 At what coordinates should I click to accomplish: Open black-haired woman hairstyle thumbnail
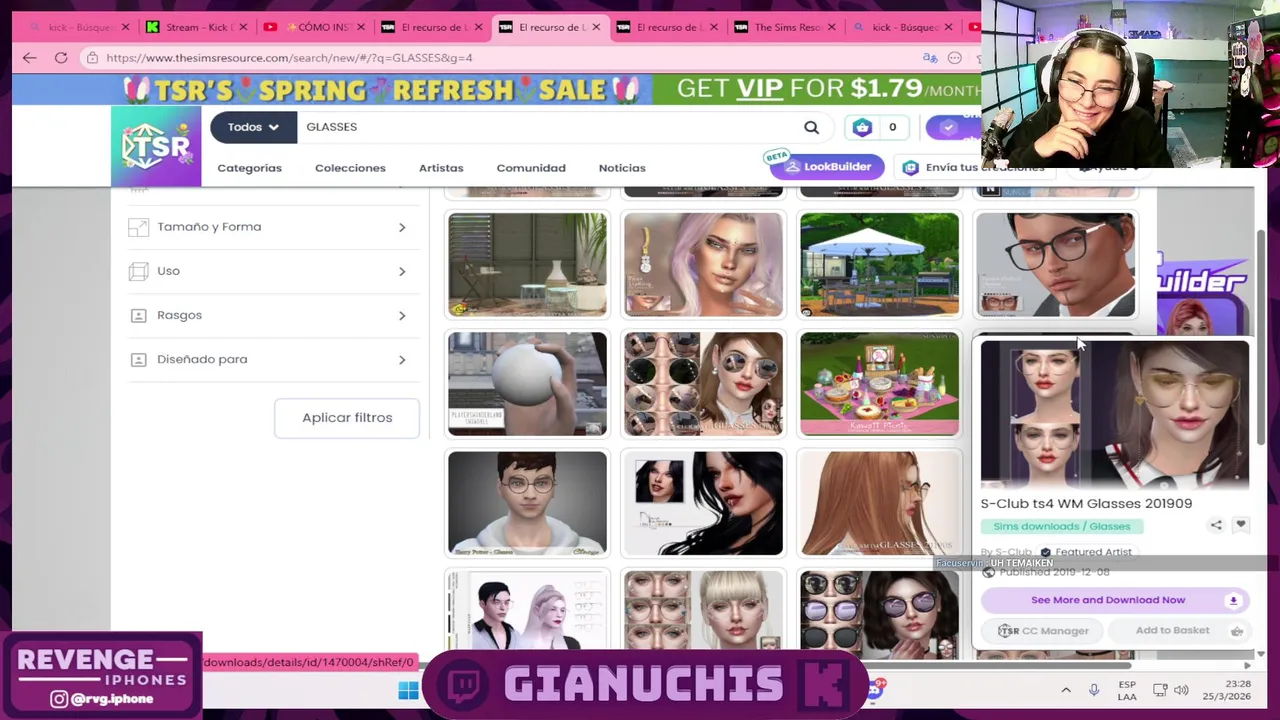tap(703, 503)
